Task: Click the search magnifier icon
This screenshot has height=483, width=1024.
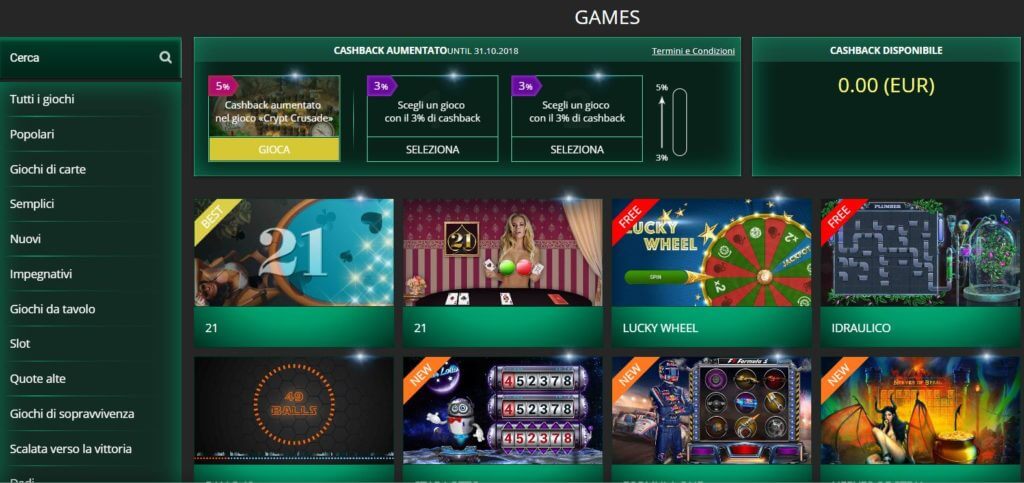Action: pos(165,57)
